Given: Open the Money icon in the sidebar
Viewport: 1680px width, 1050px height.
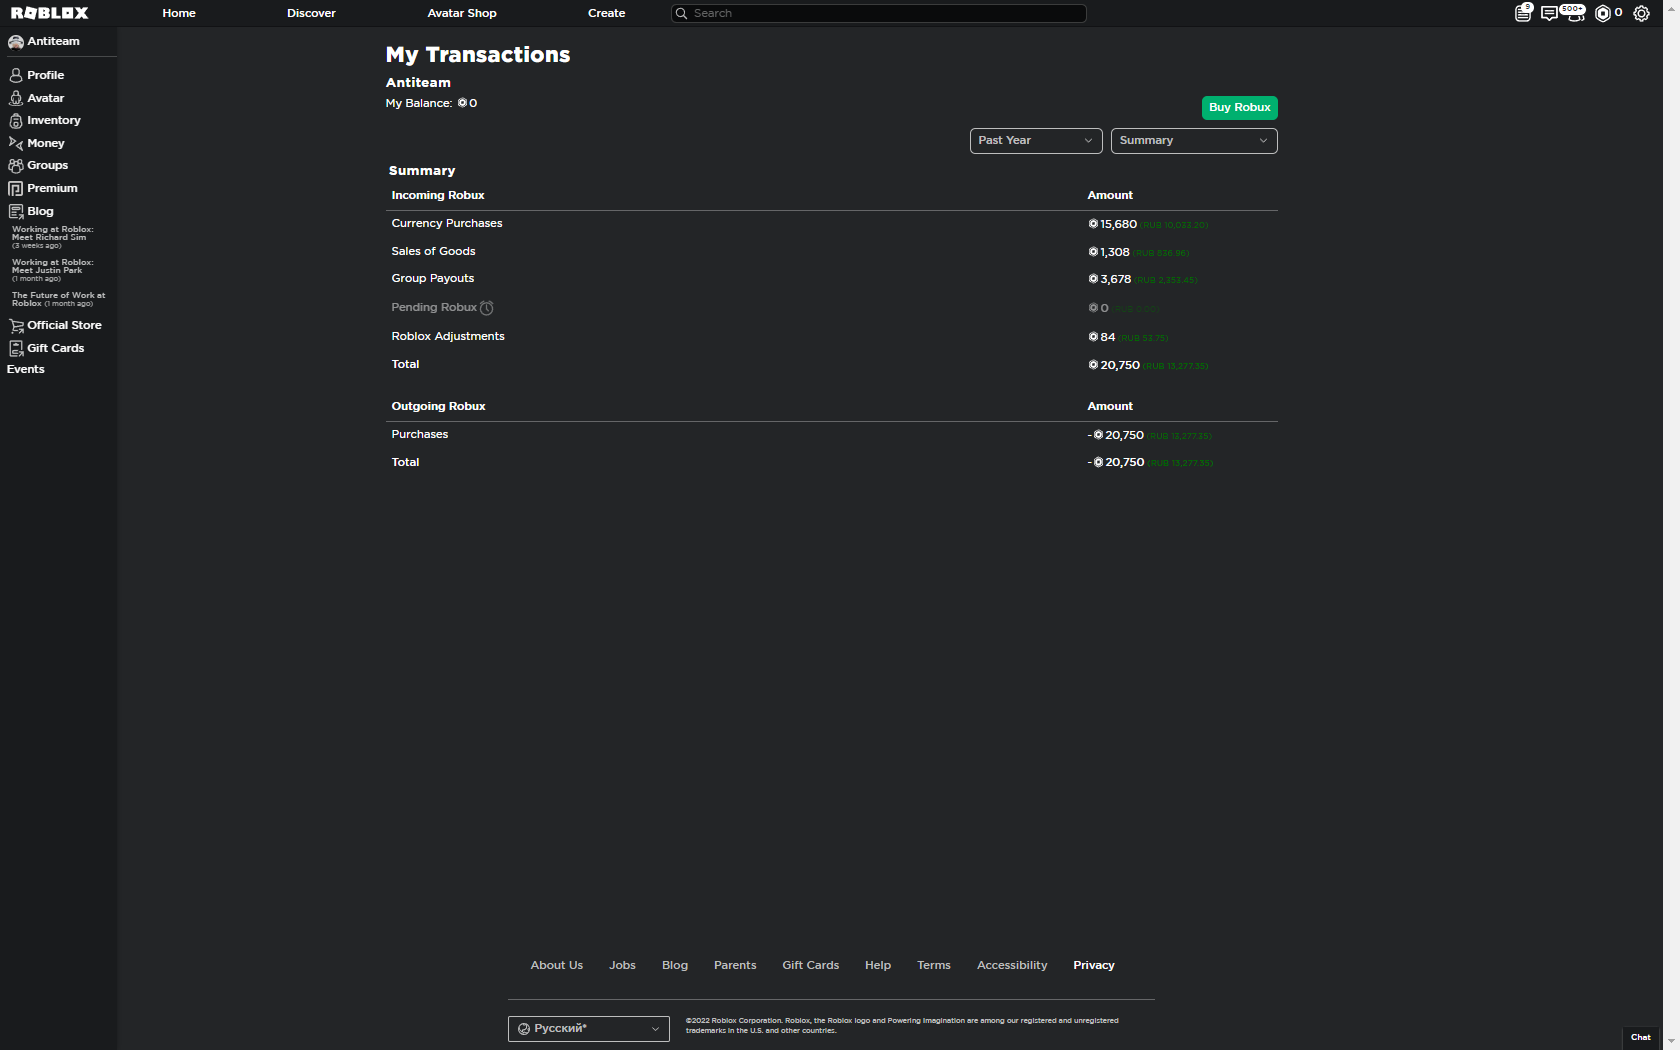Looking at the screenshot, I should (16, 143).
